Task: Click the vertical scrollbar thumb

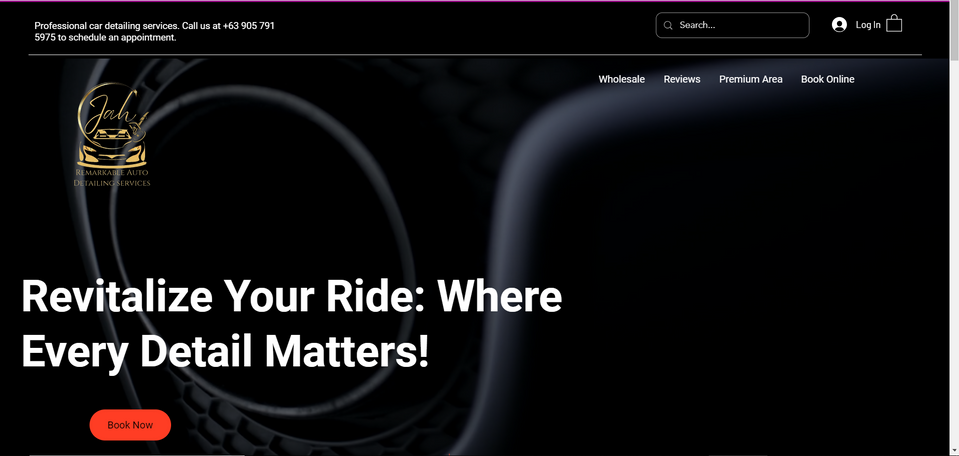Action: (x=954, y=31)
